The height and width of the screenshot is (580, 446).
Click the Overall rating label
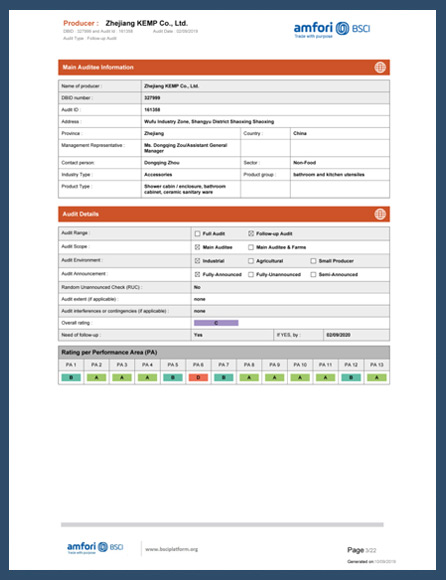point(77,323)
